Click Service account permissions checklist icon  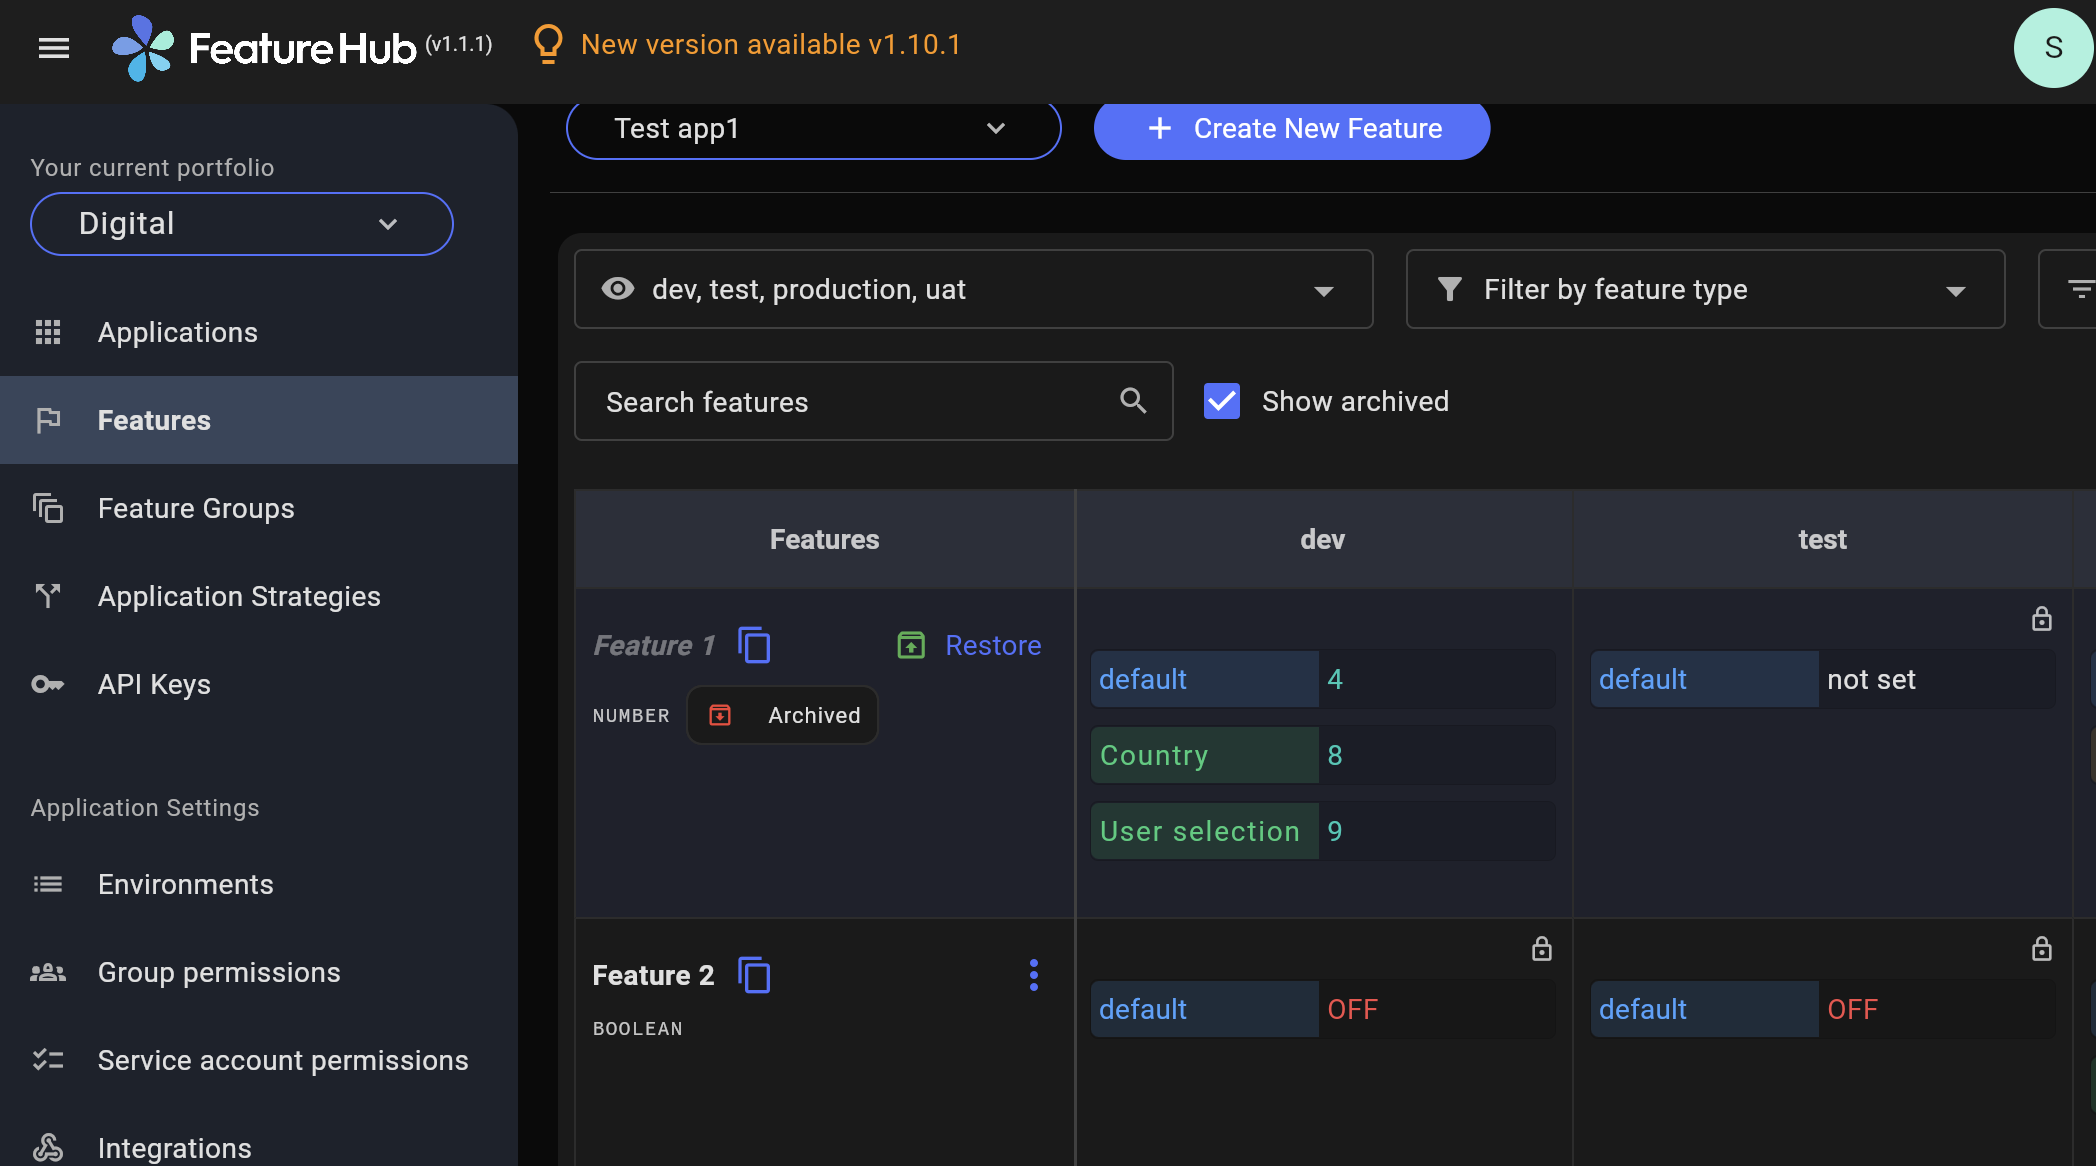click(x=48, y=1060)
